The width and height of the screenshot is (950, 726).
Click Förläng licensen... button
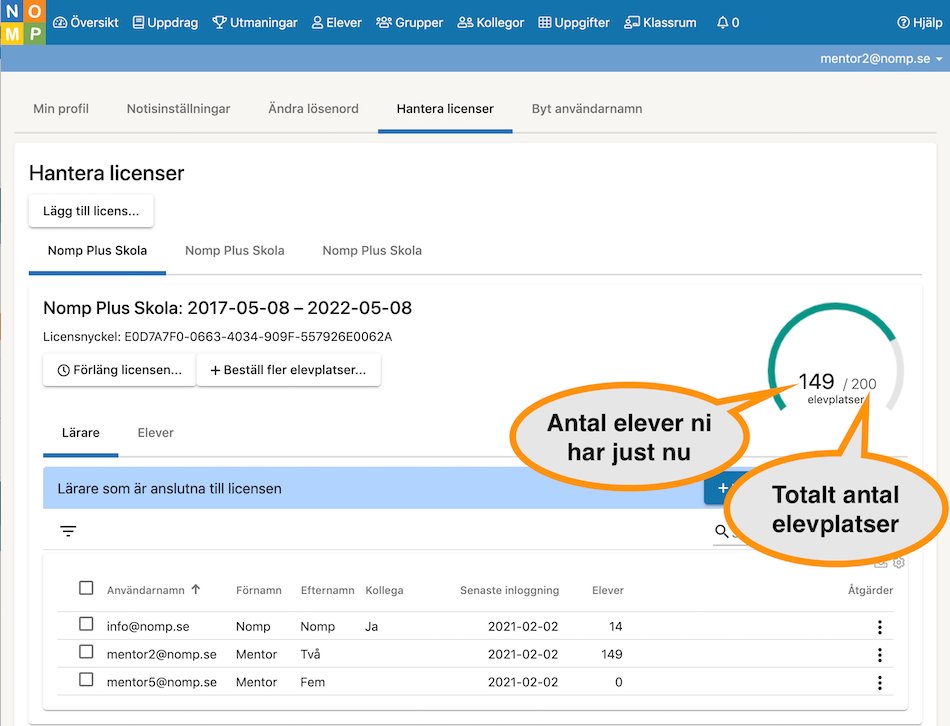119,370
